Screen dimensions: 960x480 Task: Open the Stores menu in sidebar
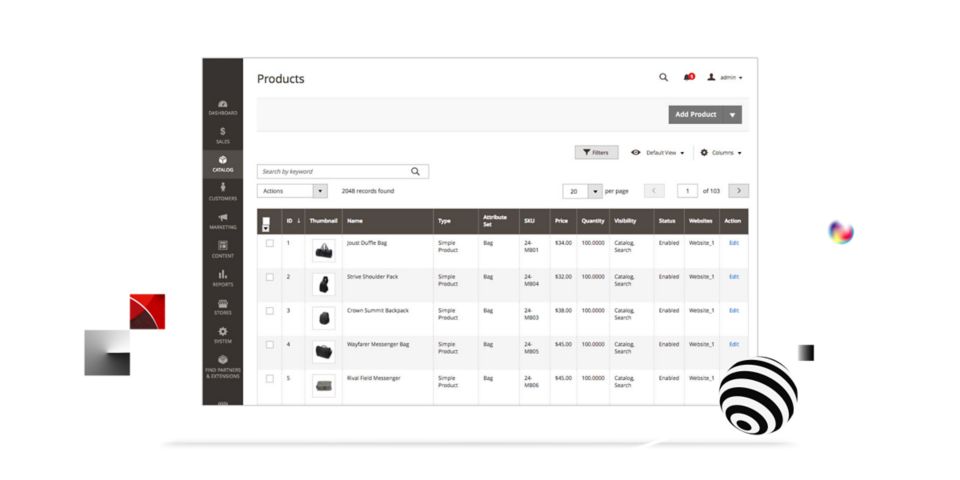(223, 307)
